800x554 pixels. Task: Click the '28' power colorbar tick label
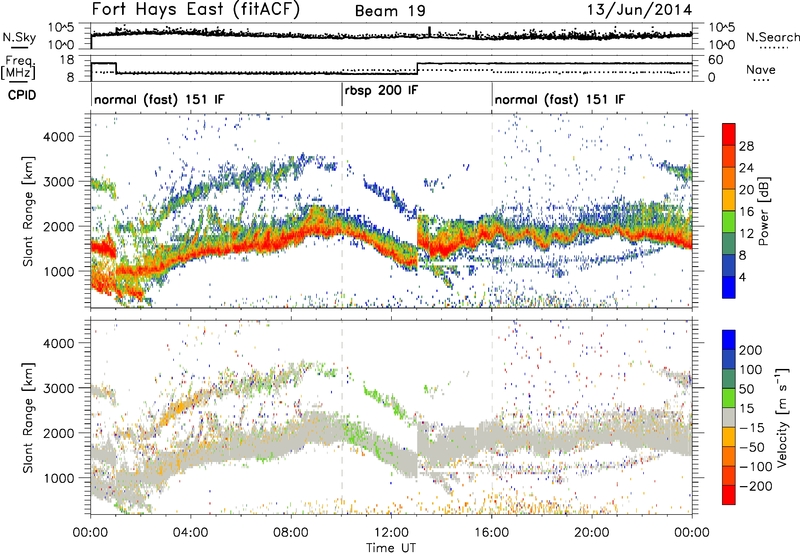click(x=746, y=146)
